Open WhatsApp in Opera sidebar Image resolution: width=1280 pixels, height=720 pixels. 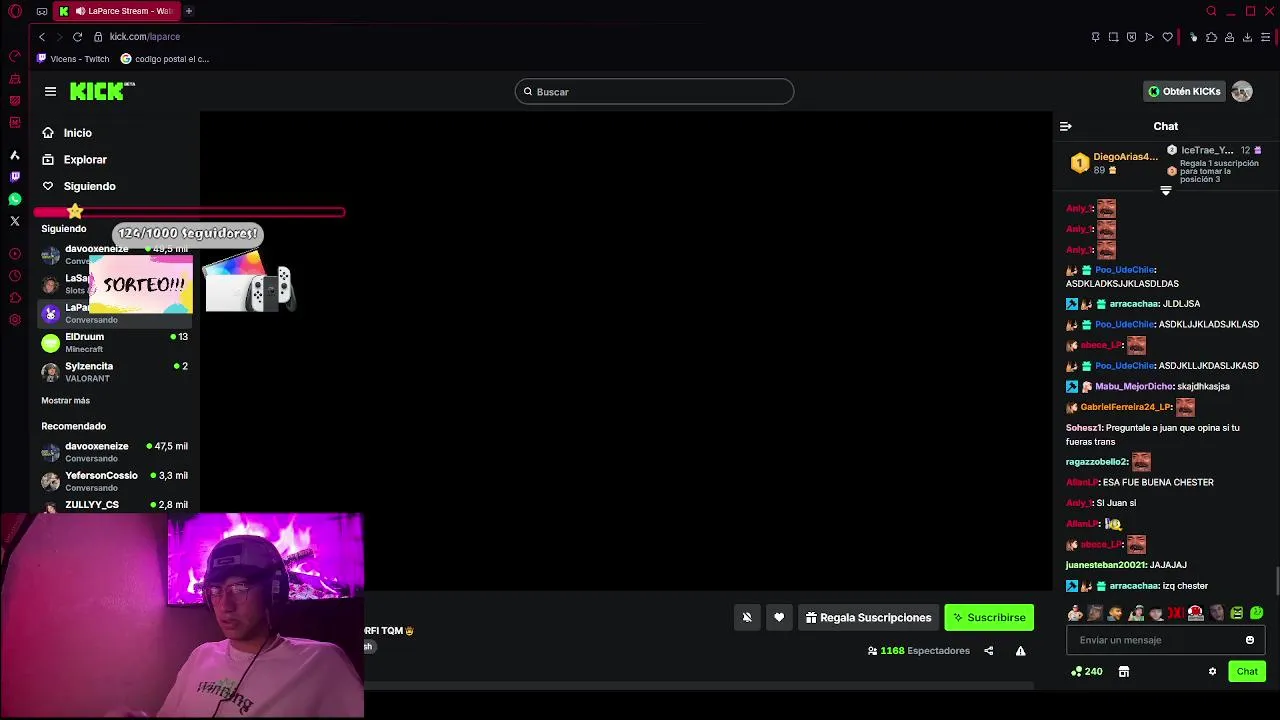15,199
